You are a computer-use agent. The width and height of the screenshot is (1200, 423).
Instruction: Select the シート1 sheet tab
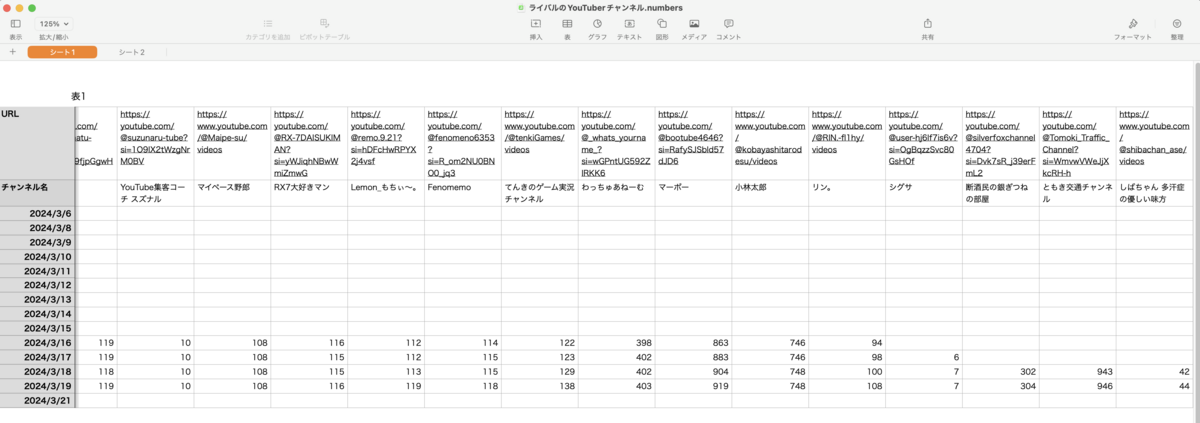click(x=62, y=52)
